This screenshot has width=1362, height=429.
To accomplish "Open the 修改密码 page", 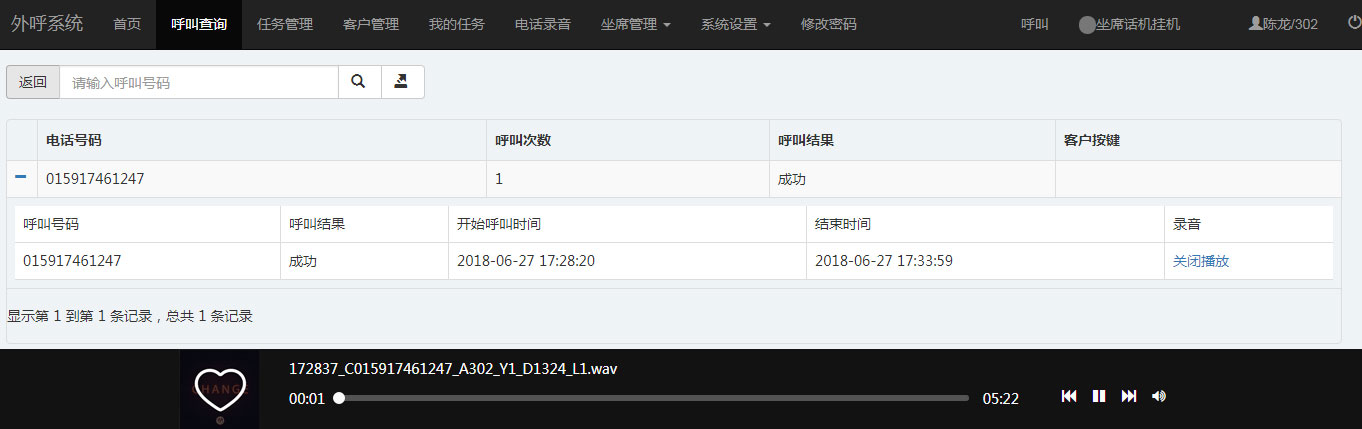I will click(x=829, y=24).
